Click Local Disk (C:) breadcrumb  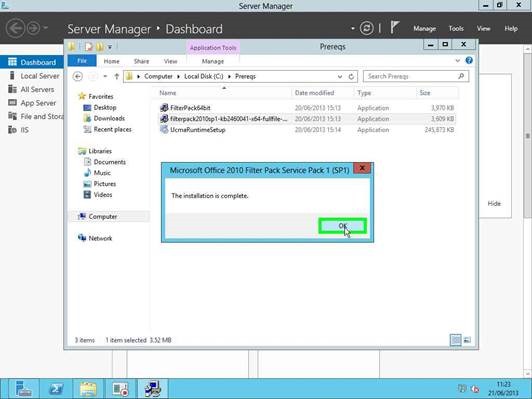[x=204, y=76]
